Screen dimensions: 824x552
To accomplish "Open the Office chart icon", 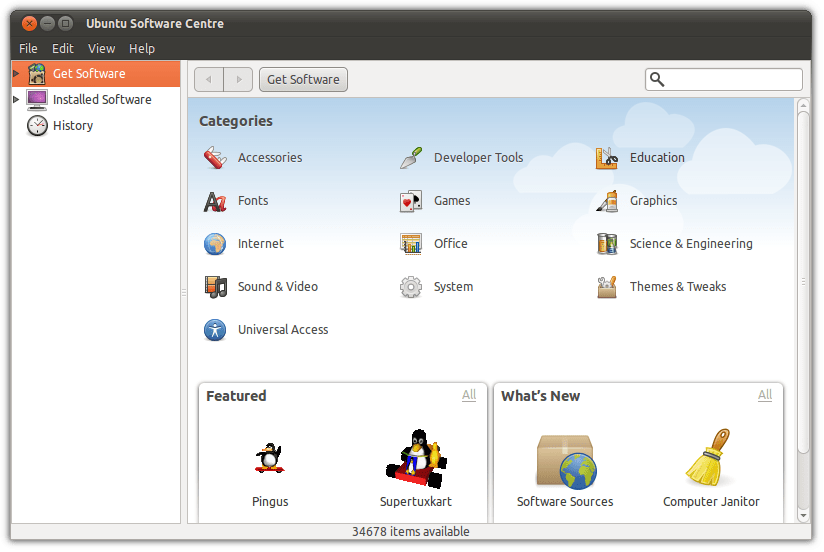I will point(411,244).
